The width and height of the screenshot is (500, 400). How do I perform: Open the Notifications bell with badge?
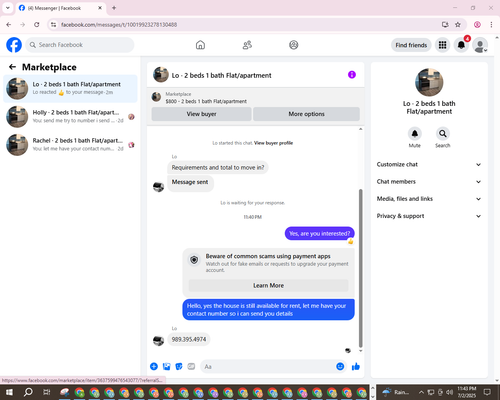(462, 45)
